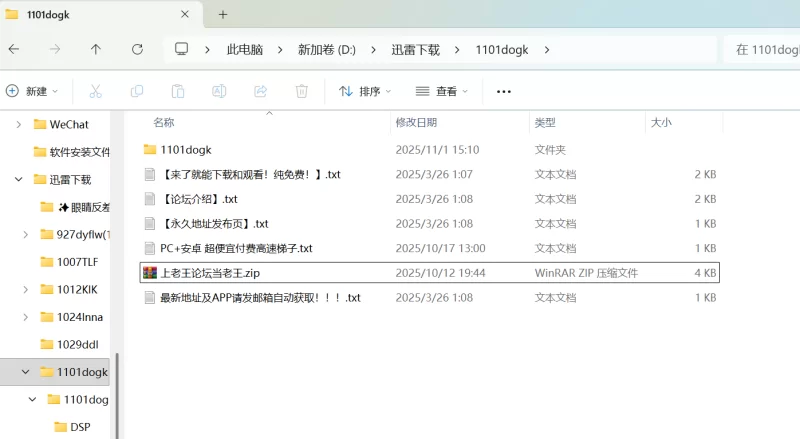Click the search box for 1101dogk
The height and width of the screenshot is (439, 800).
click(760, 50)
